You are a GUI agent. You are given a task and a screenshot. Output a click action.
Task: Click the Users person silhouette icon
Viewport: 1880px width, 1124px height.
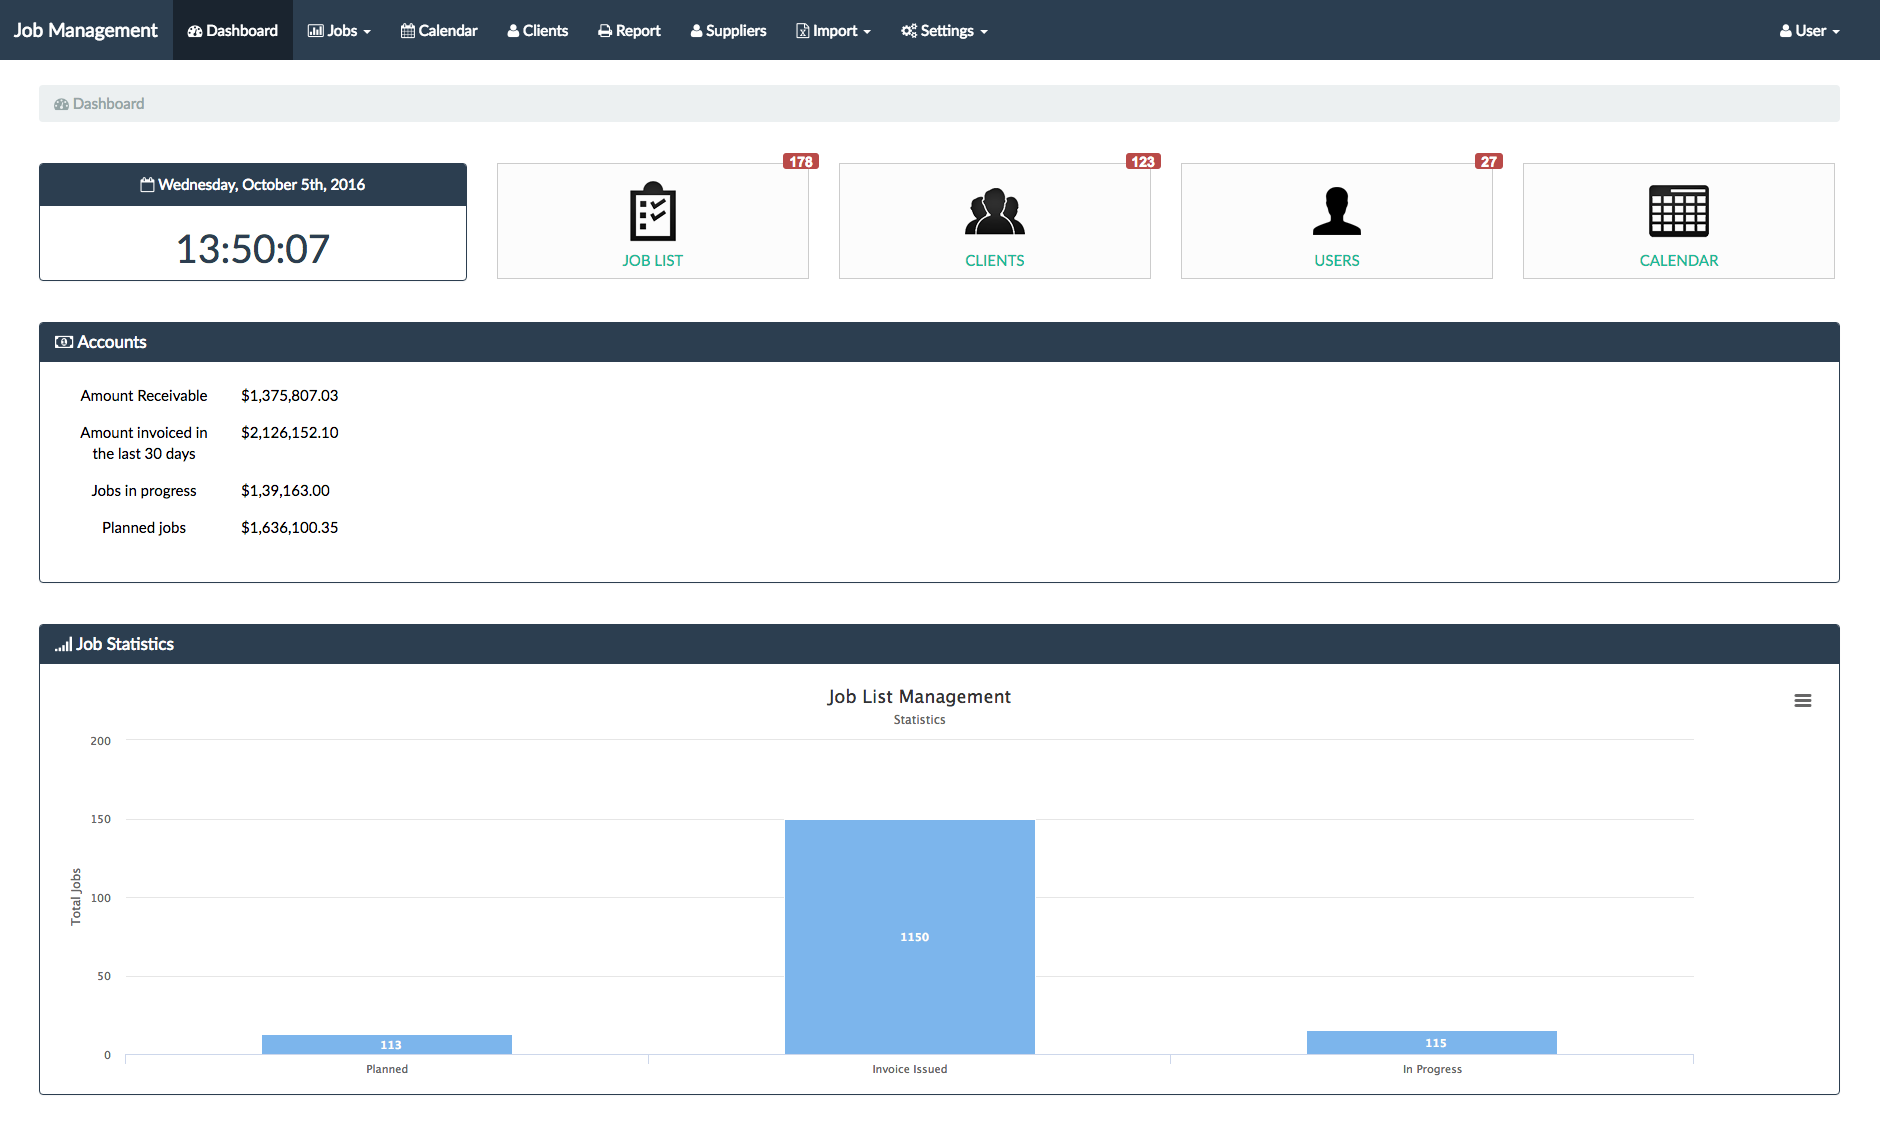[x=1336, y=212]
